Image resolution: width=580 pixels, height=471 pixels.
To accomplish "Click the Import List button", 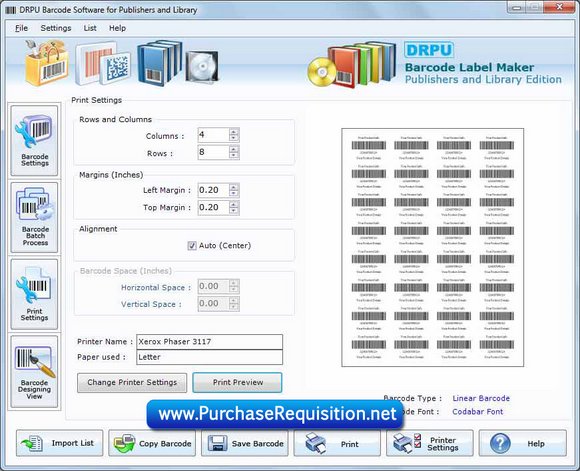I will tap(60, 443).
